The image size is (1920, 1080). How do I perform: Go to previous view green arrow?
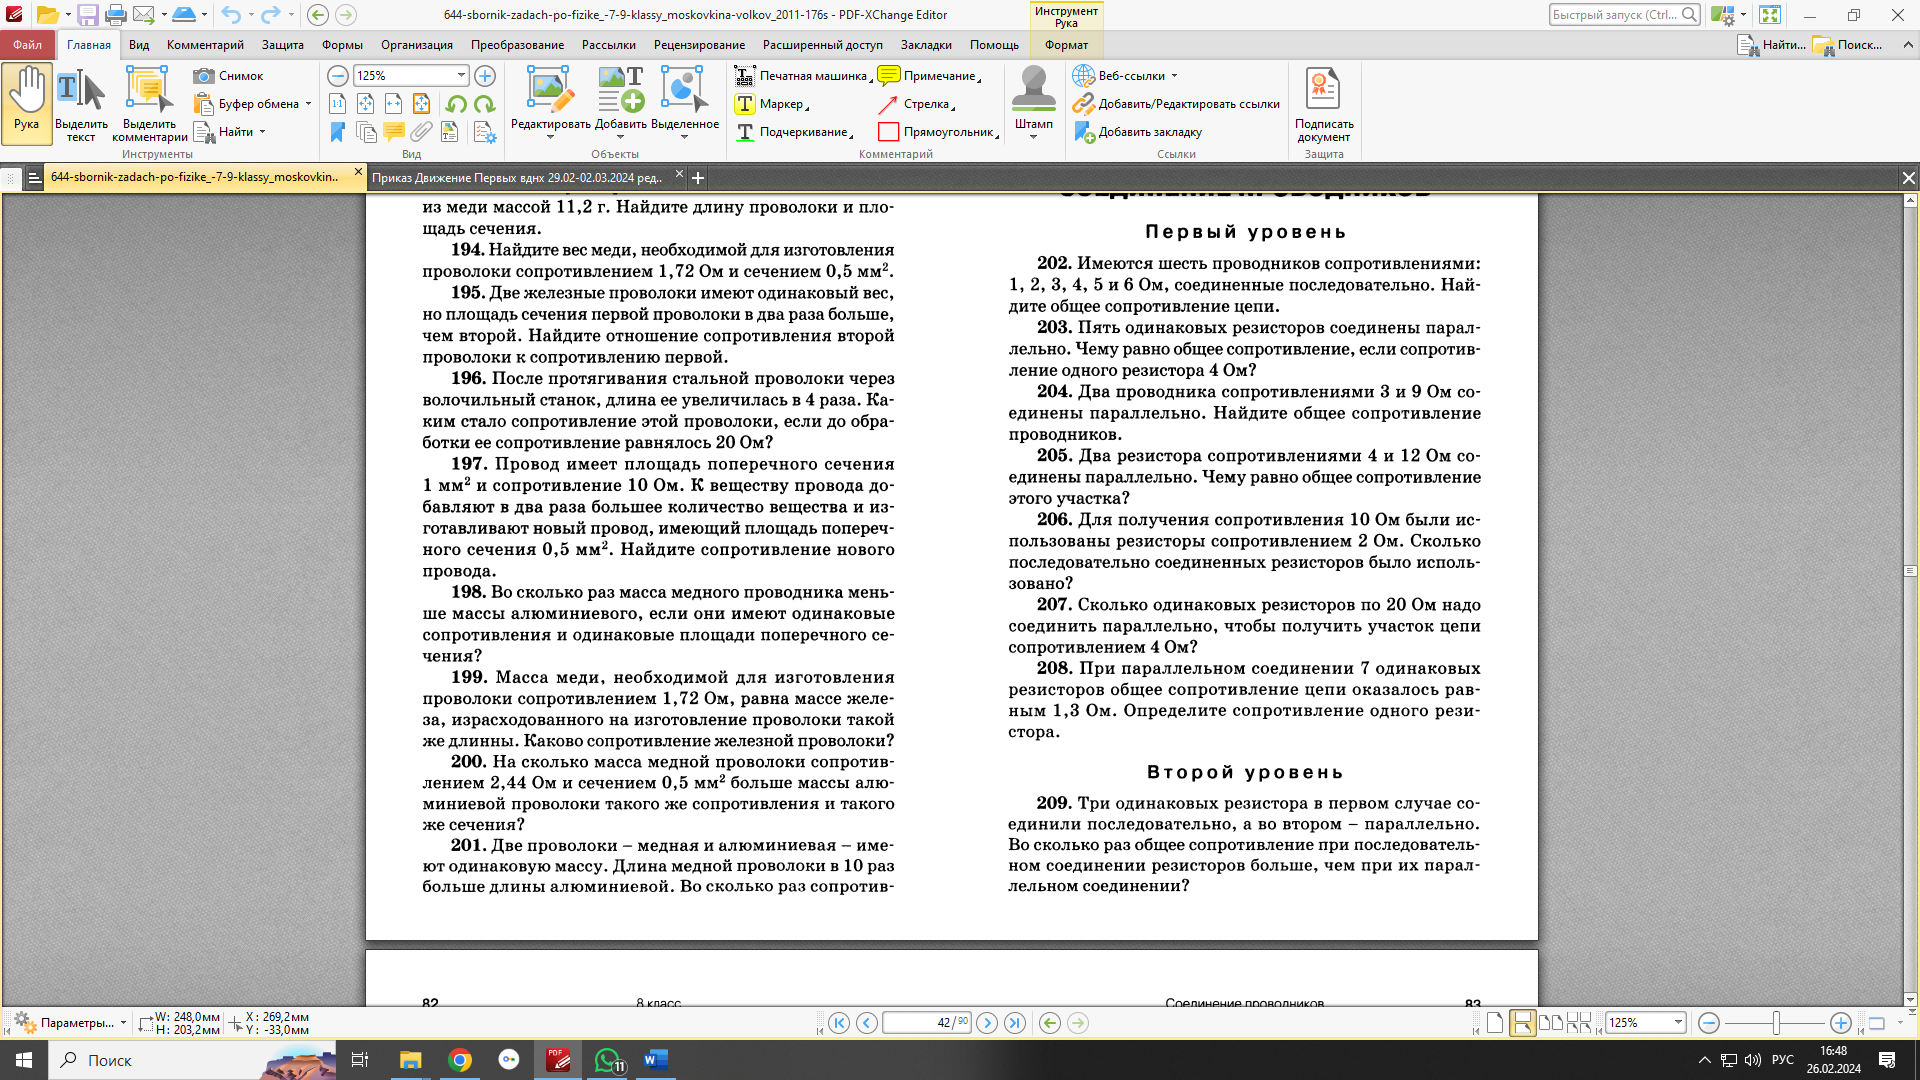(1050, 1023)
